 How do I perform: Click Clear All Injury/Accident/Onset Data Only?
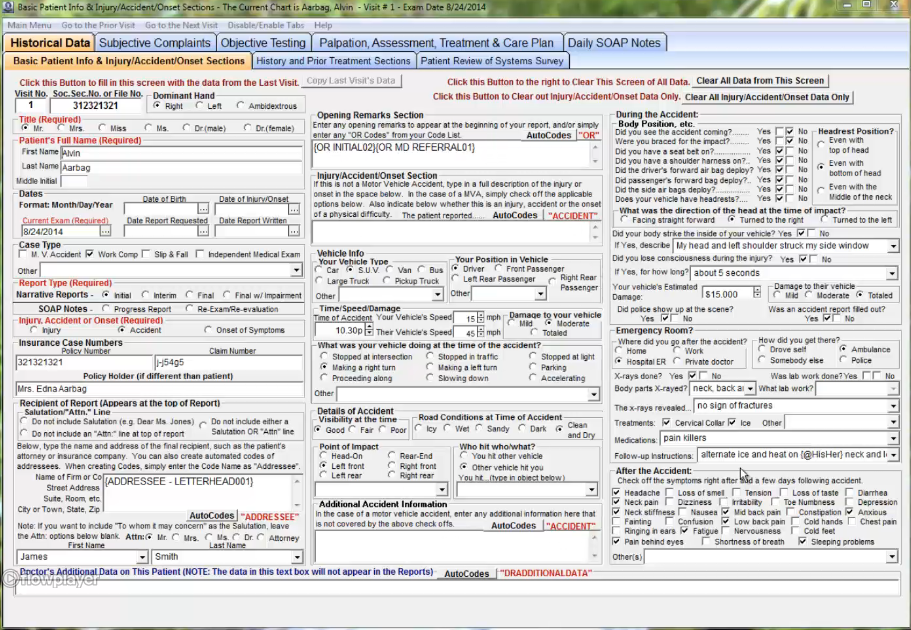click(x=767, y=97)
